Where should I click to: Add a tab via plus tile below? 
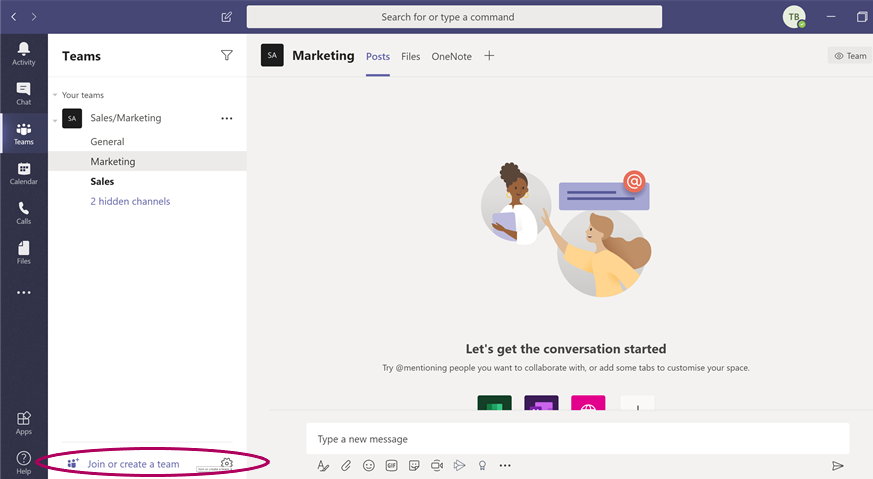pos(637,403)
